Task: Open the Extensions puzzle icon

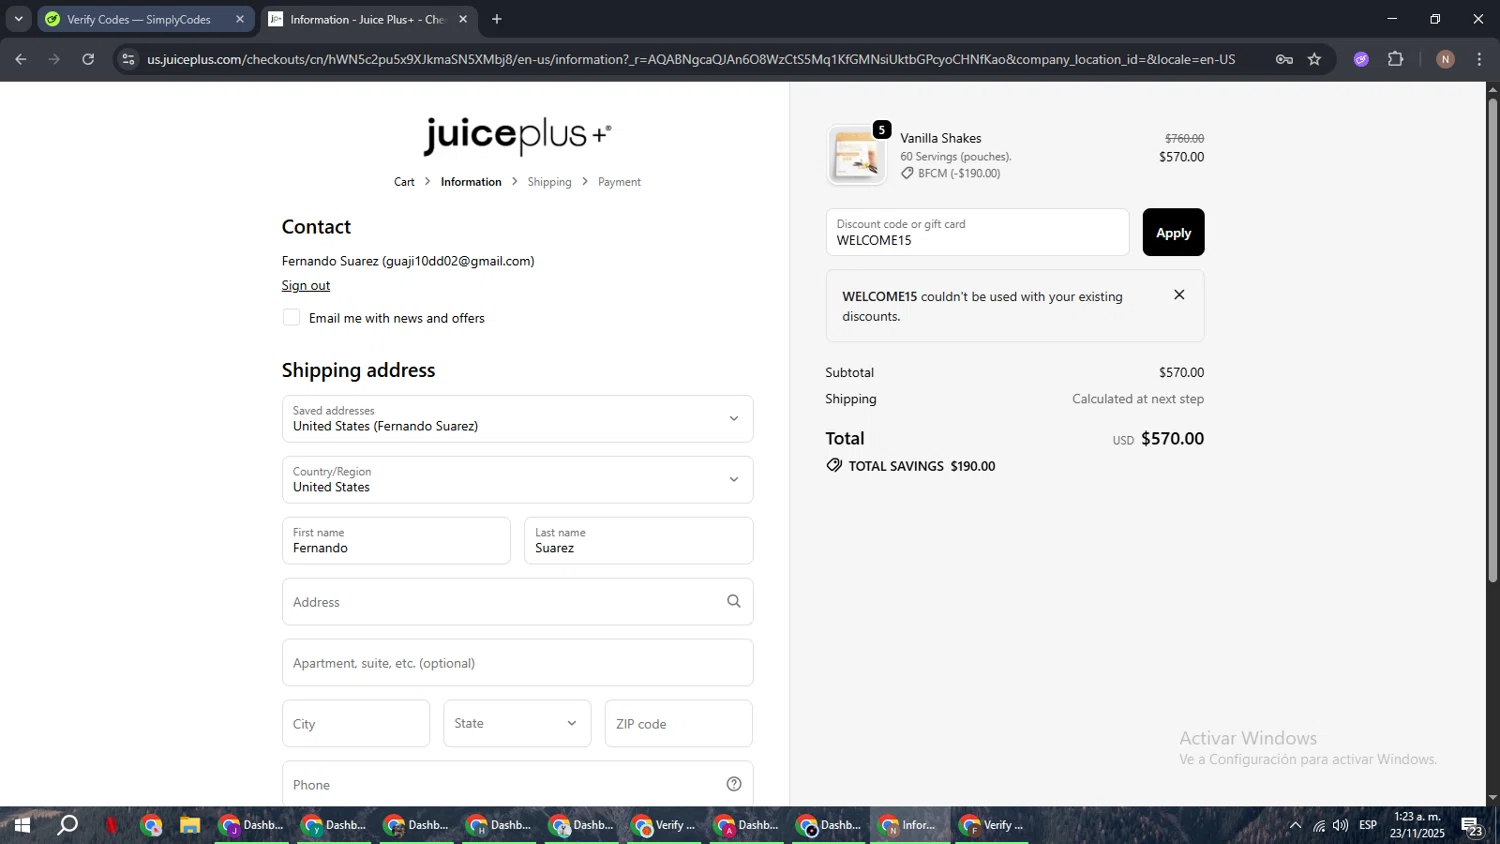Action: [1396, 59]
